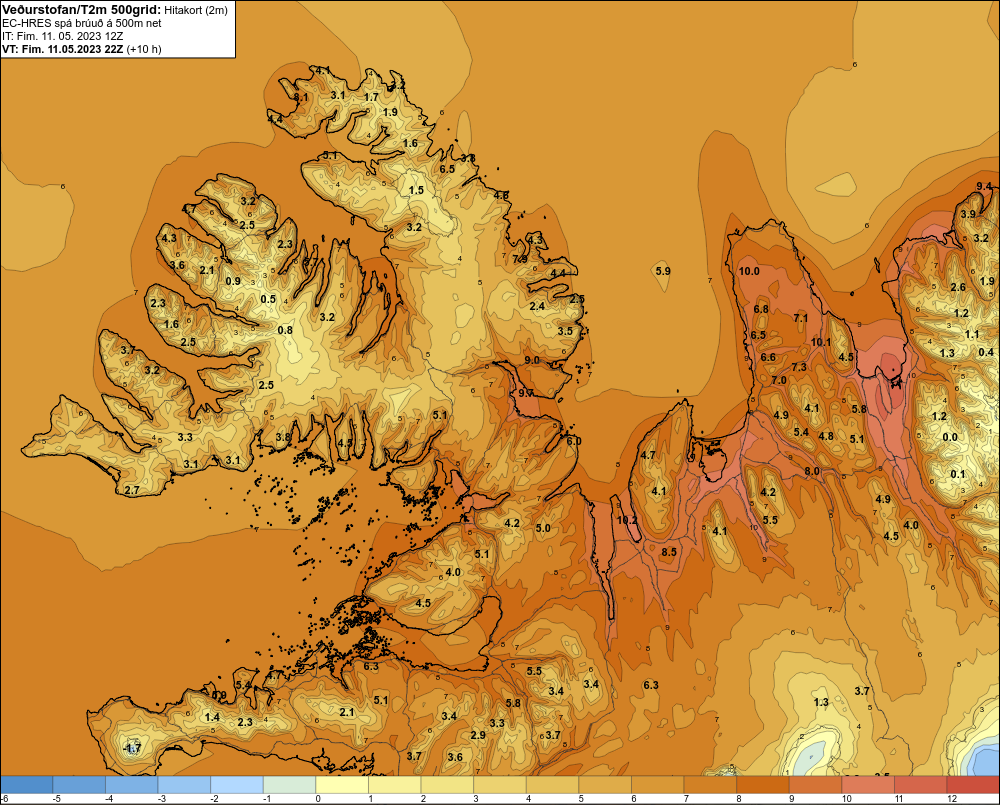
Task: Click the 6.8 temperature label
Action: pos(761,309)
